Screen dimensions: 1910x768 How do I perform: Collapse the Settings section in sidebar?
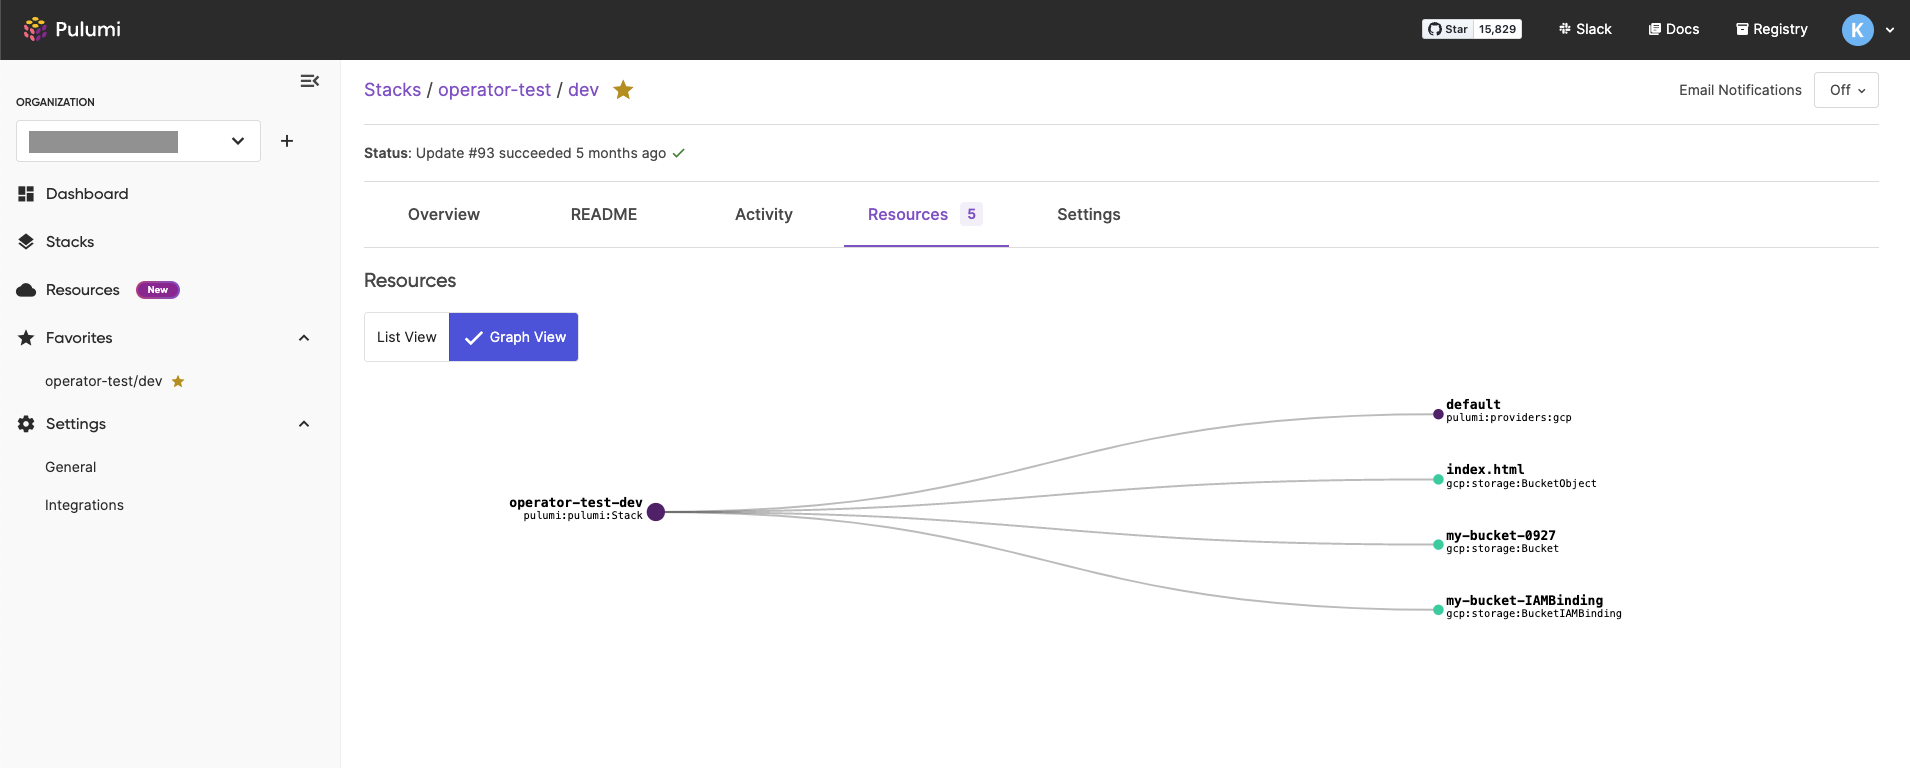click(304, 424)
